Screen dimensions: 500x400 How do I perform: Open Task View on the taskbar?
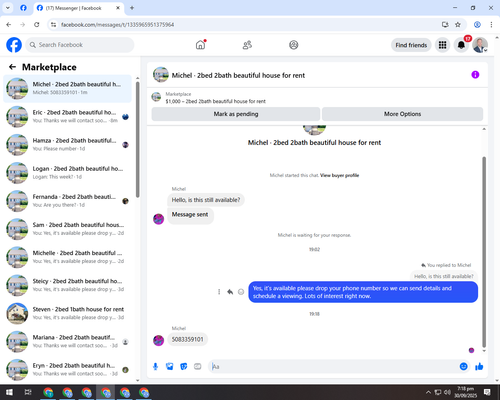(28, 392)
